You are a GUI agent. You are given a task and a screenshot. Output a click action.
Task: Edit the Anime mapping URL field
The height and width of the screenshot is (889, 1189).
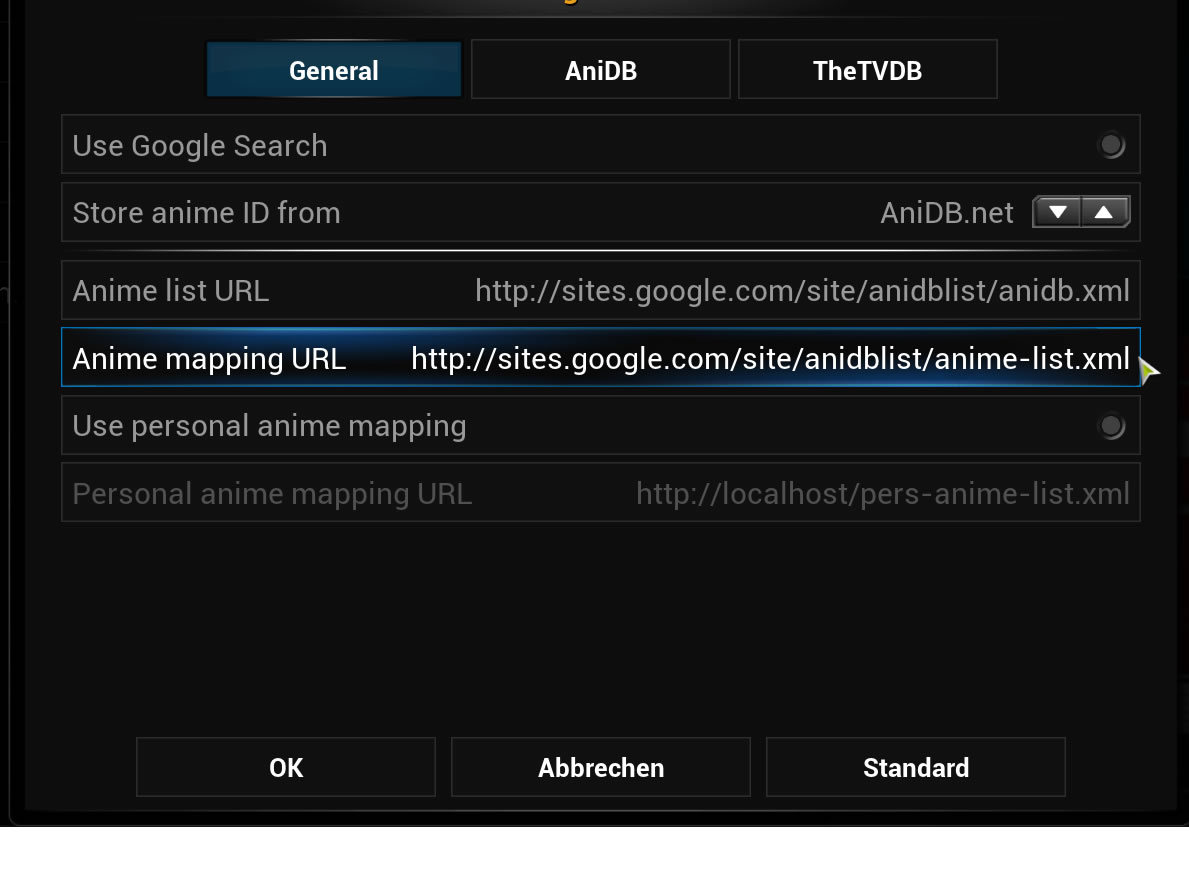[x=601, y=357]
